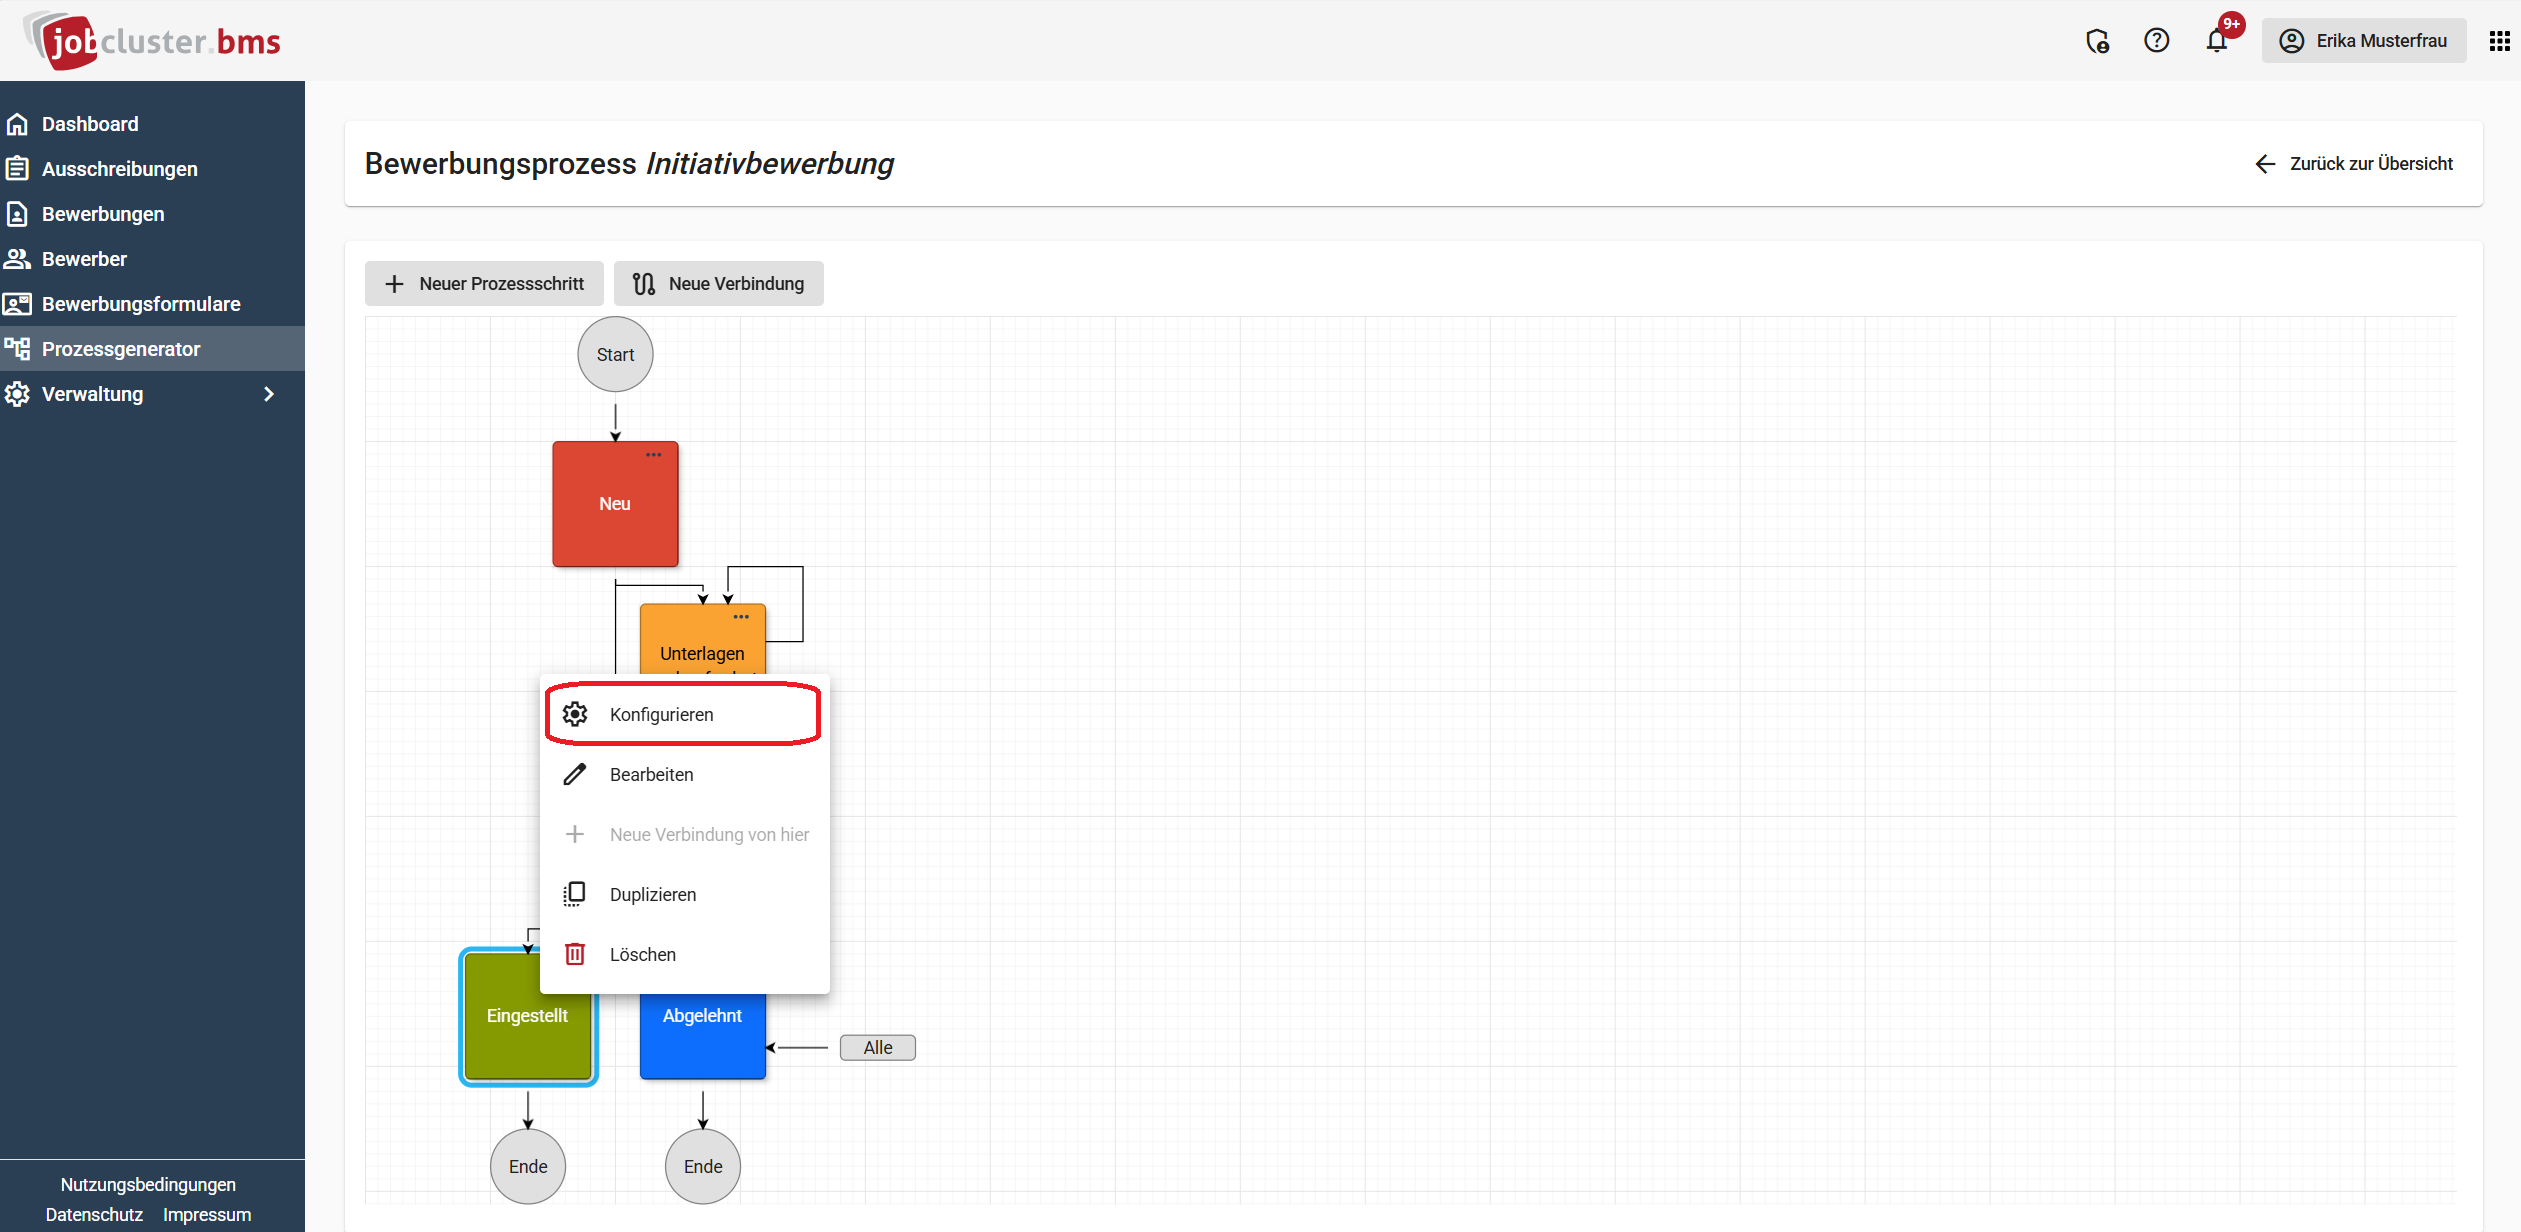Choose Neue Verbindung von hier entry
Screen dimensions: 2521x1232
tap(684, 834)
